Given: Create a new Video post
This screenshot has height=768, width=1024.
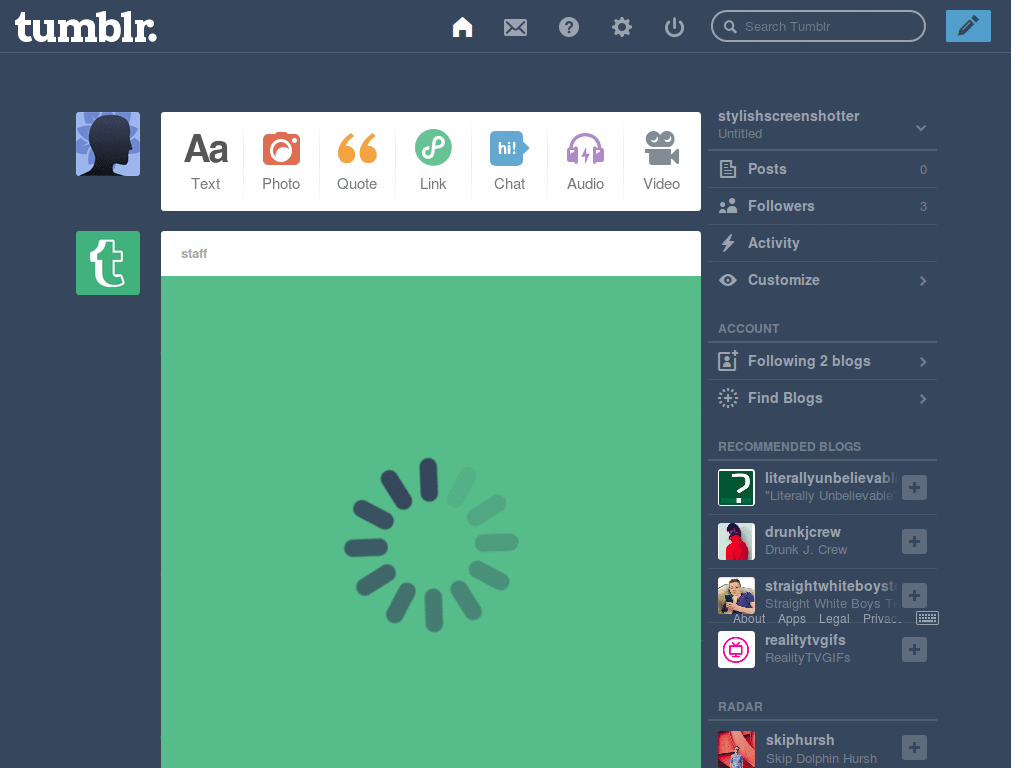Looking at the screenshot, I should [662, 161].
